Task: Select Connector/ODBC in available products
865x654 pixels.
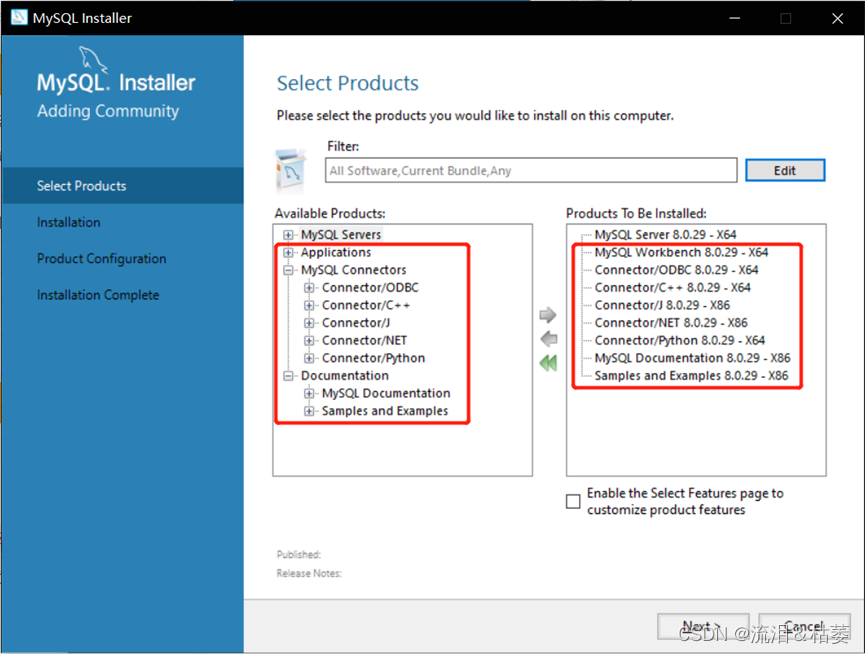Action: tap(370, 288)
